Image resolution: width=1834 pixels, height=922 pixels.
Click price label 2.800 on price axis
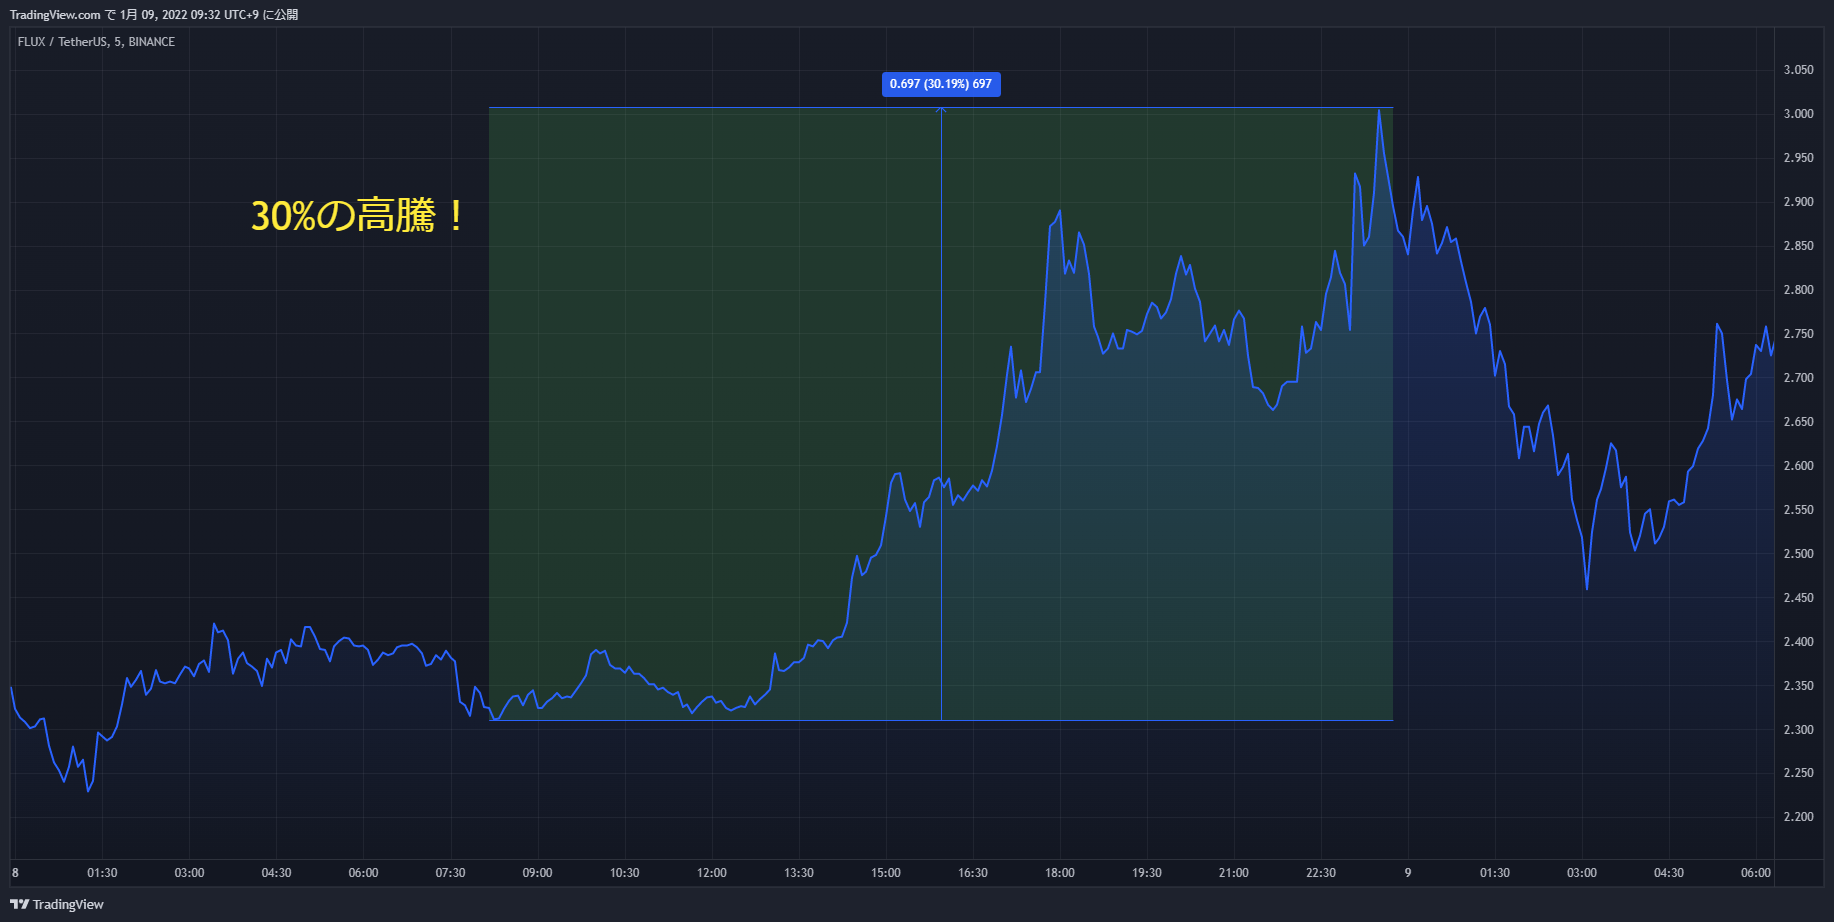(1798, 290)
